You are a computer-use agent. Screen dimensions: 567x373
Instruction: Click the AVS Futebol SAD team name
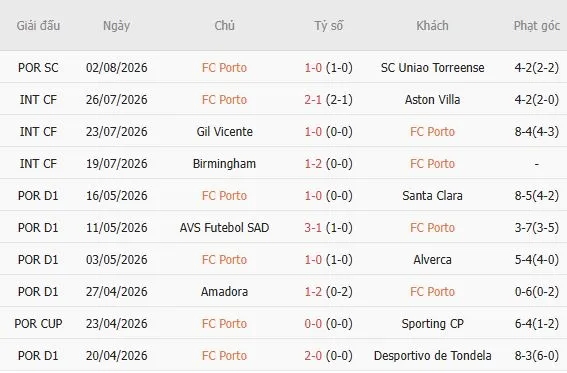pyautogui.click(x=224, y=227)
